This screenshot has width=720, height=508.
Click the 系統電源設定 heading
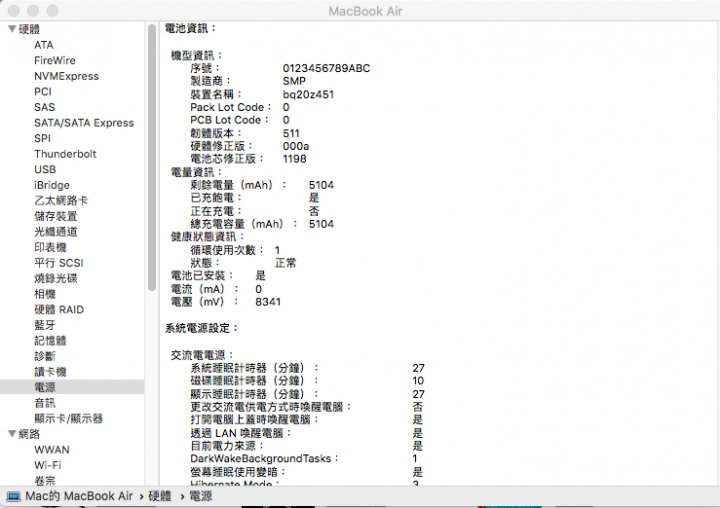(x=201, y=328)
